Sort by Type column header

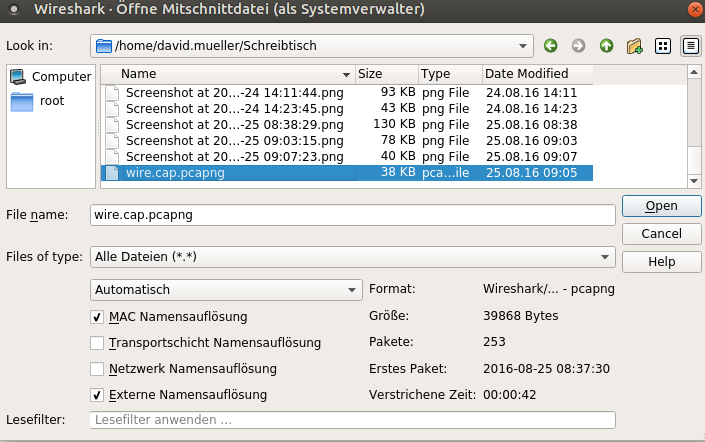450,74
